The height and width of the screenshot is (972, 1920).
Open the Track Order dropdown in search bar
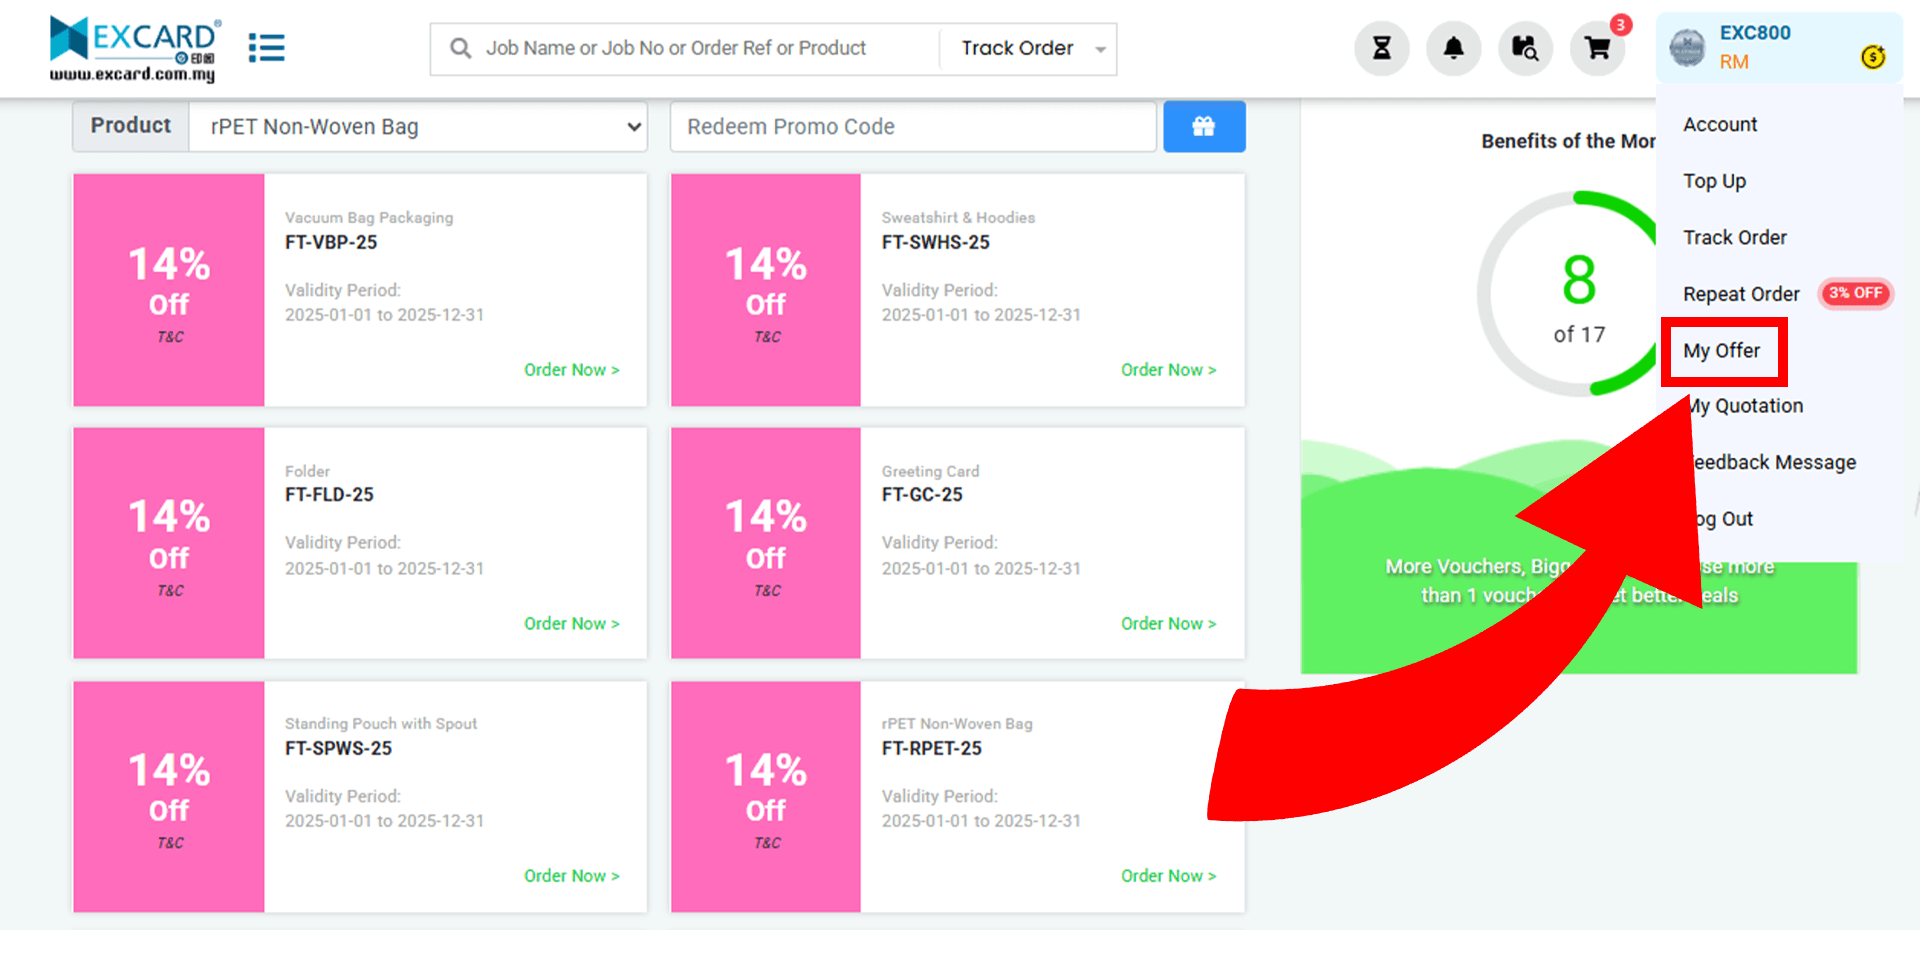point(1027,48)
